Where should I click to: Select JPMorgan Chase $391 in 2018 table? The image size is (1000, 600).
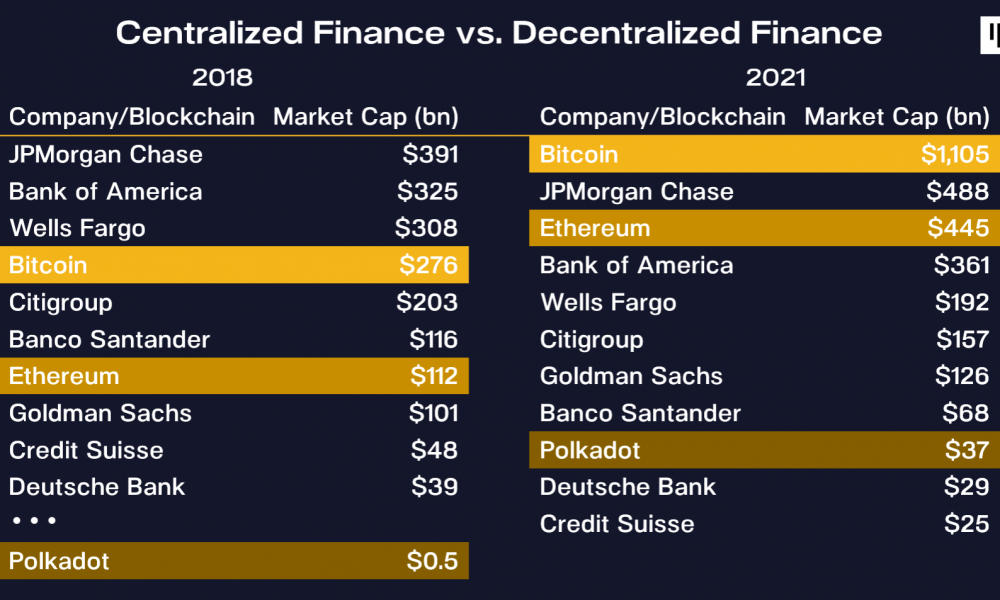[234, 154]
